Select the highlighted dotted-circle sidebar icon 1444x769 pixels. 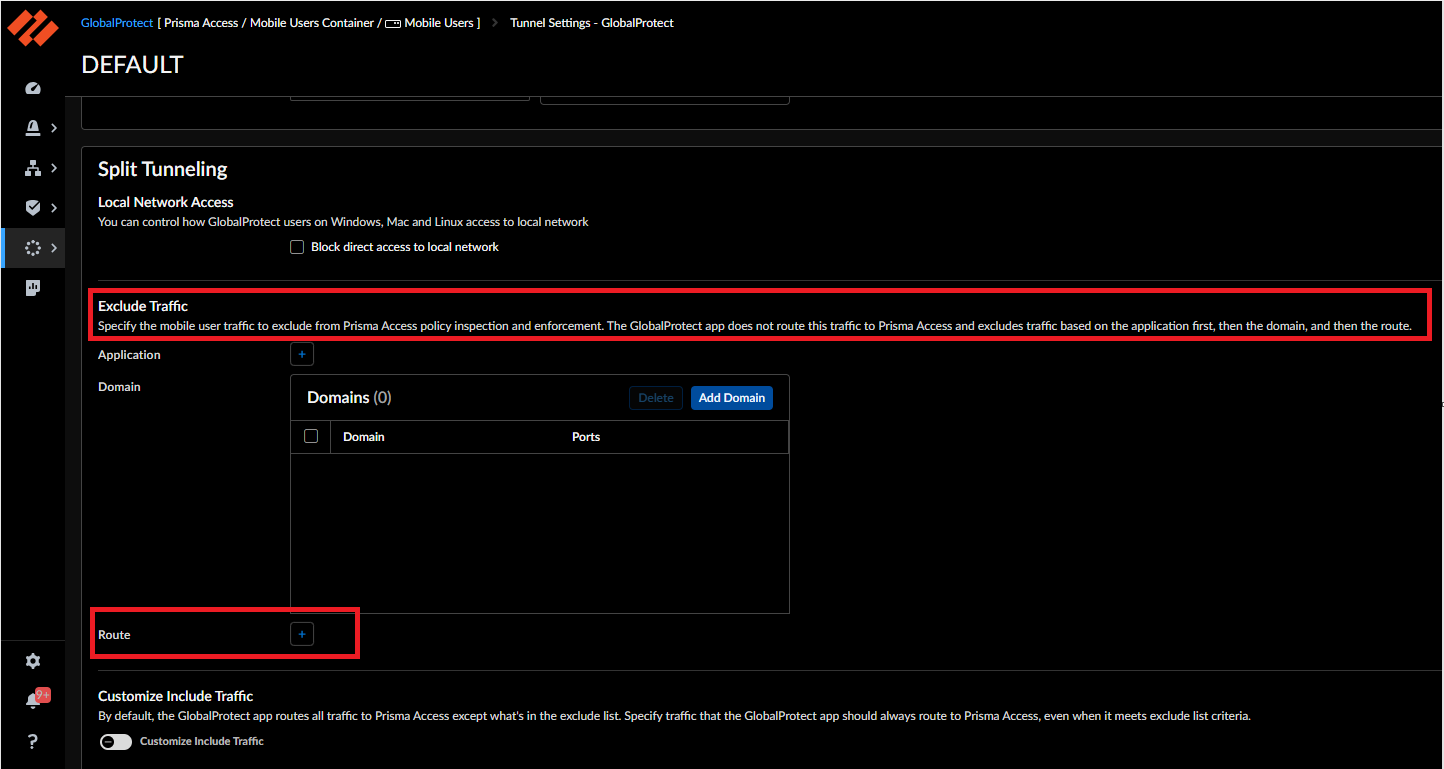33,248
